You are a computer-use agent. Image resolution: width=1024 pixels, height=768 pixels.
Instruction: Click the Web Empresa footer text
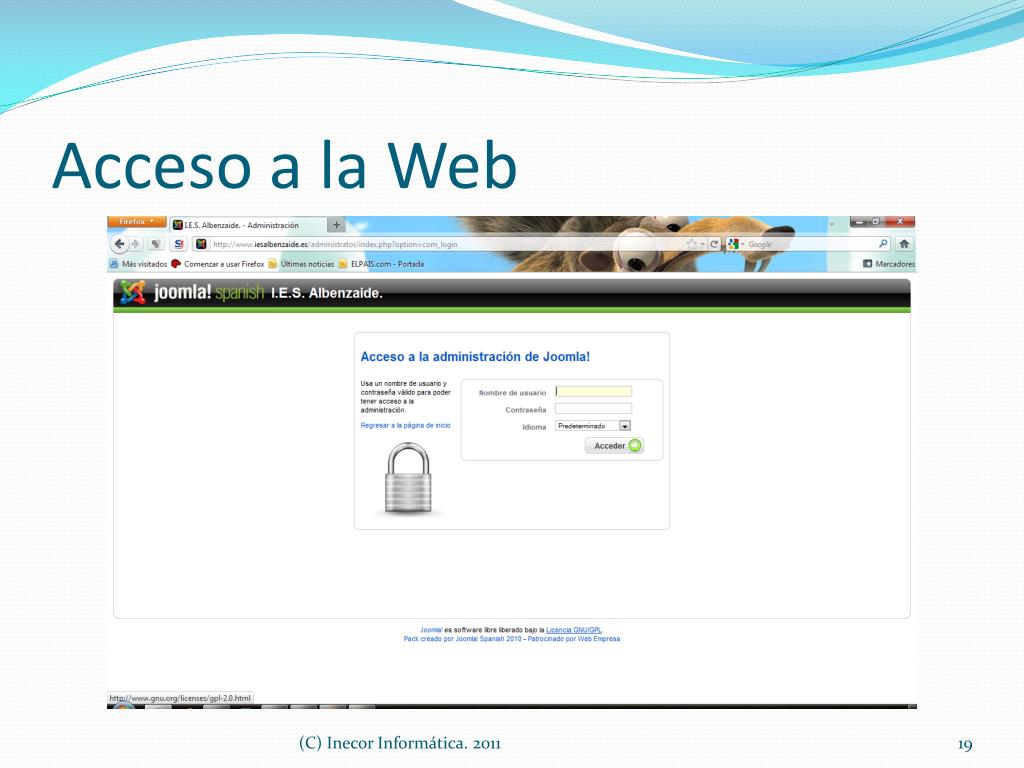(599, 639)
